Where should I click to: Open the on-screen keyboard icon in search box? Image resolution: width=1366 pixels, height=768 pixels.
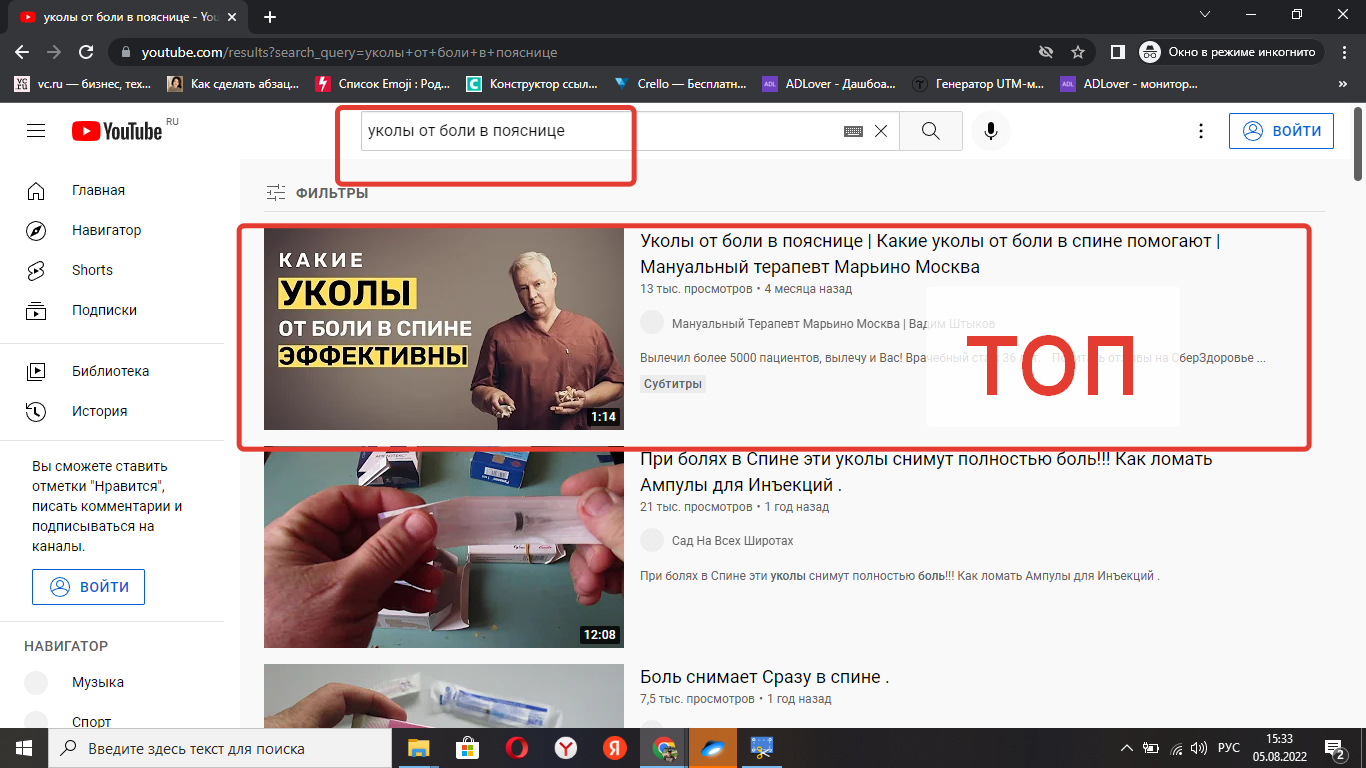click(x=853, y=131)
